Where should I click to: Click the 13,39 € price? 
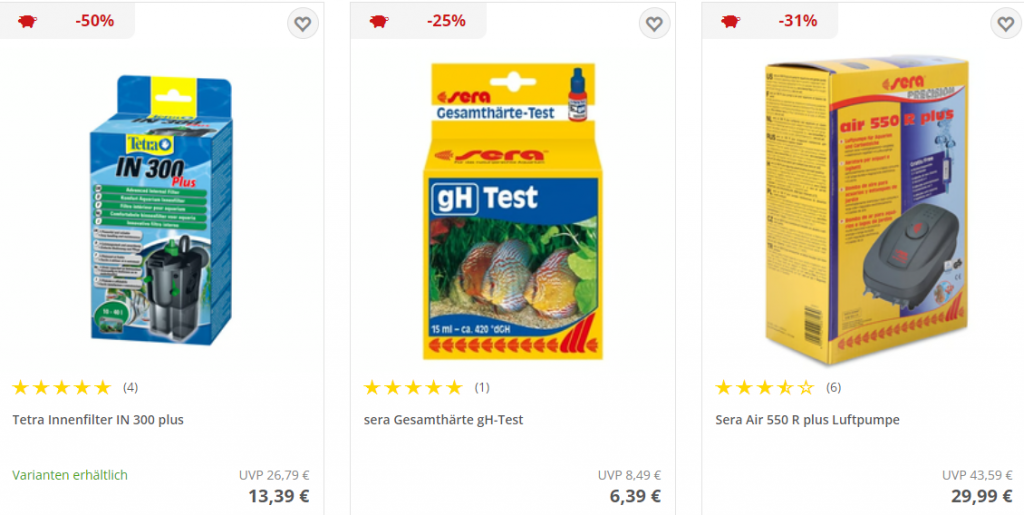pos(279,496)
